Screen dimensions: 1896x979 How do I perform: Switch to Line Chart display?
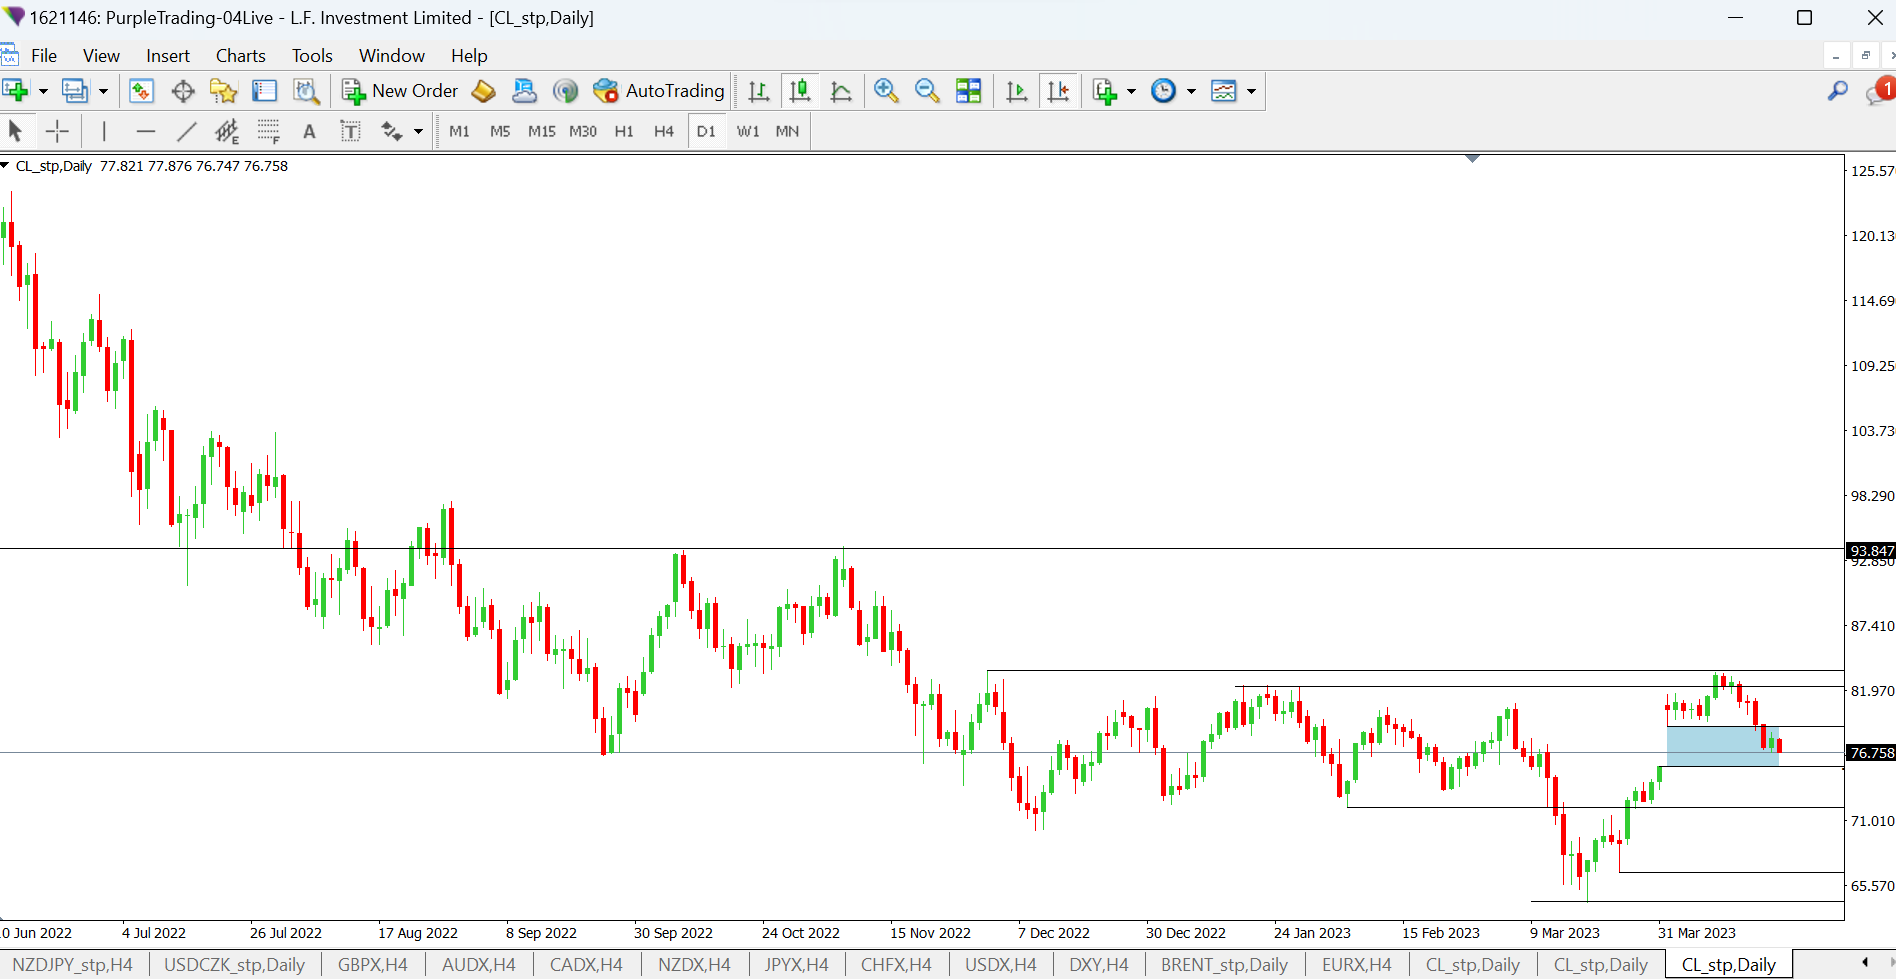(x=841, y=91)
